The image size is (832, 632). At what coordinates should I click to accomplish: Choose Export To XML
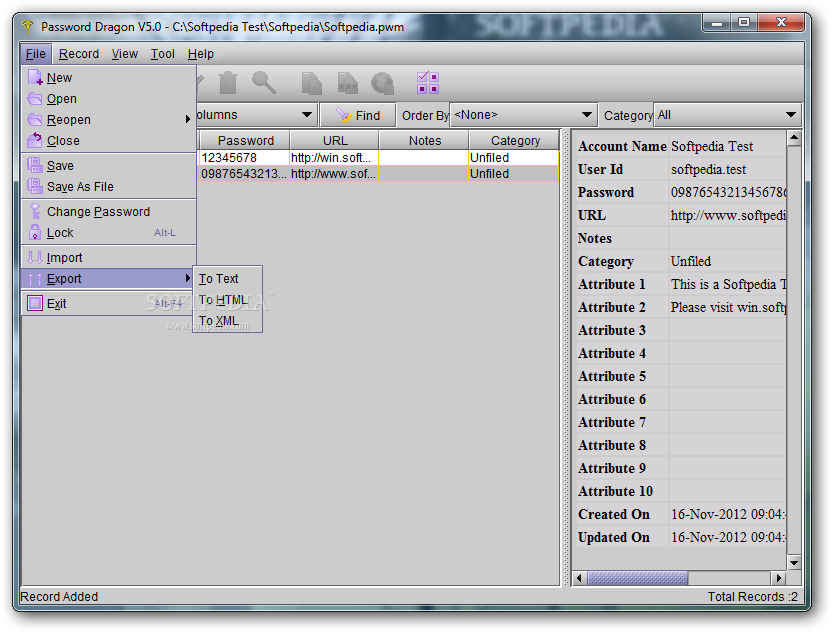[x=227, y=321]
